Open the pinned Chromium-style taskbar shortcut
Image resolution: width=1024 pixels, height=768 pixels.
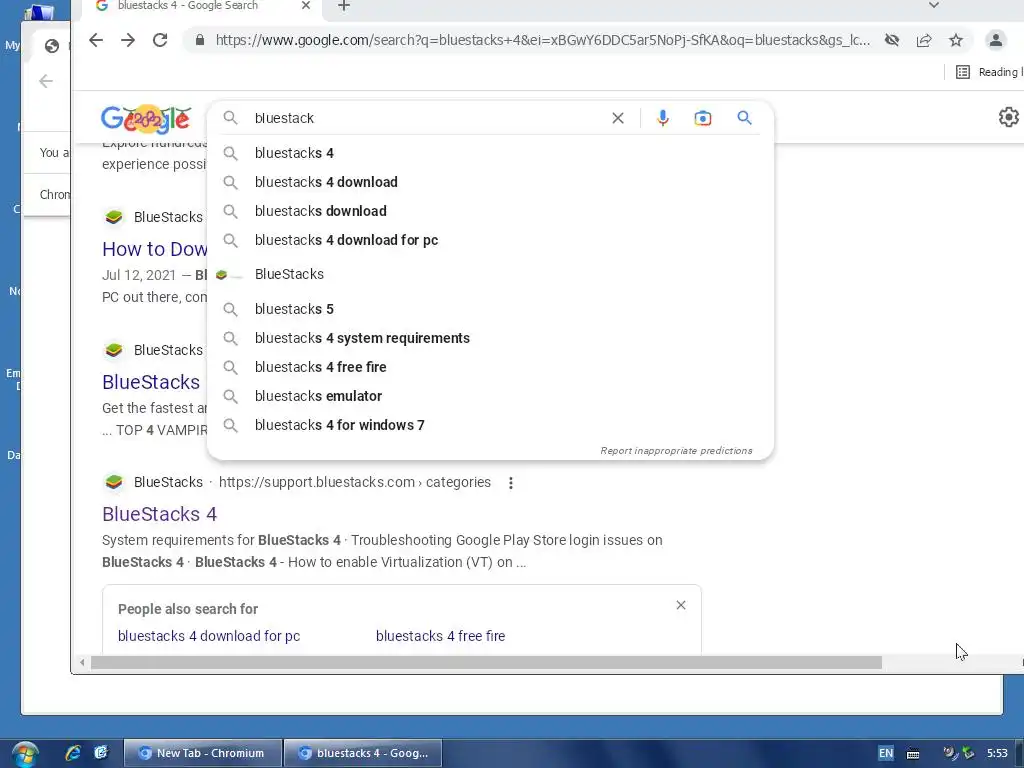point(101,753)
